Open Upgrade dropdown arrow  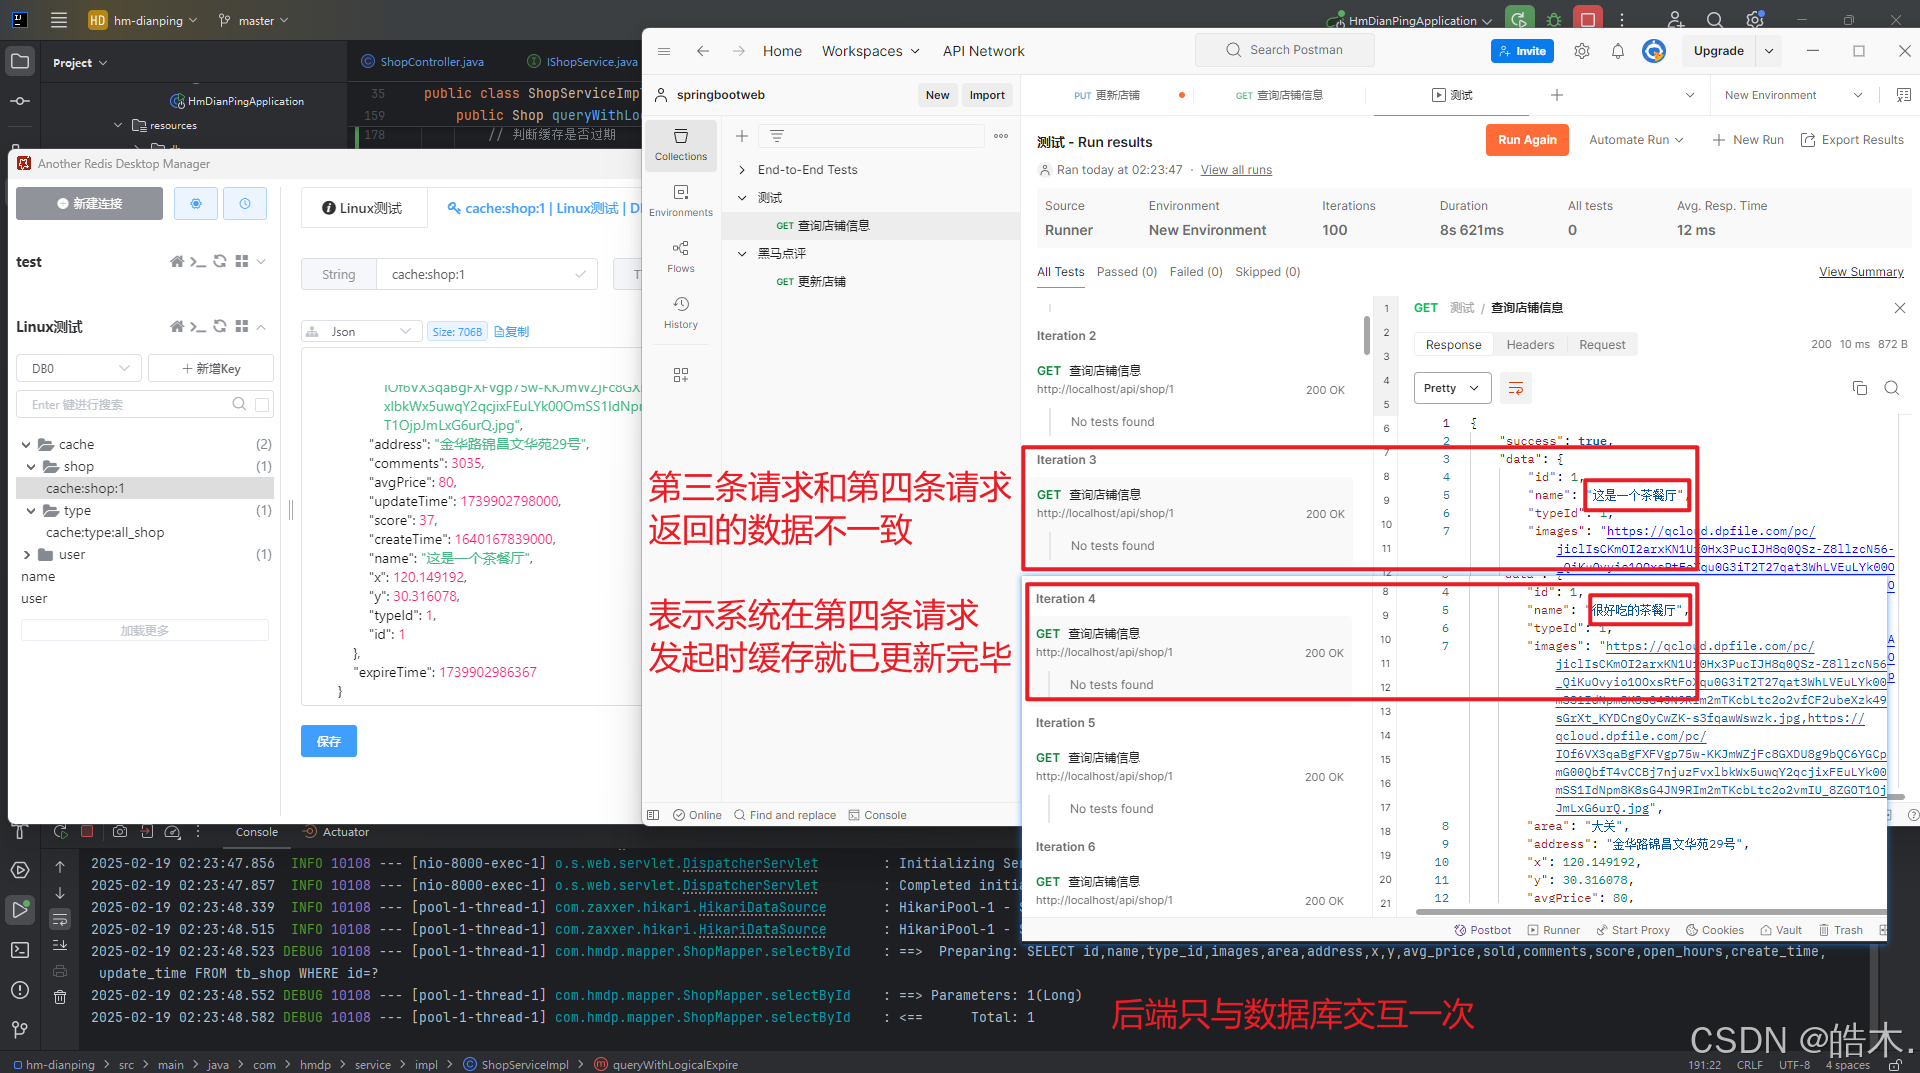pos(1768,51)
